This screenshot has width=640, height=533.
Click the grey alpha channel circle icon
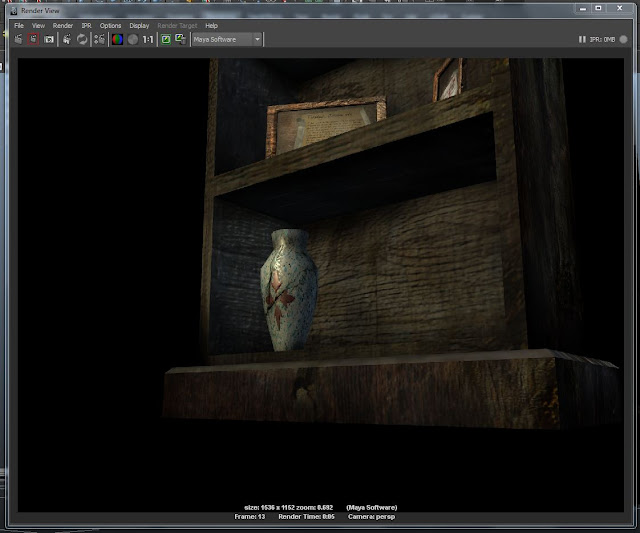133,40
